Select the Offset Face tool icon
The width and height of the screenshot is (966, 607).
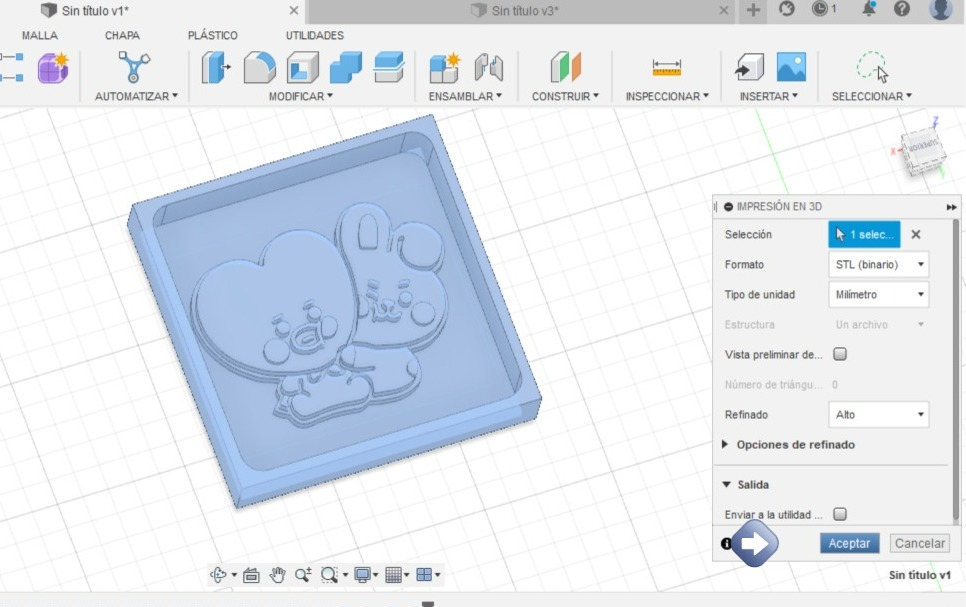pyautogui.click(x=389, y=67)
